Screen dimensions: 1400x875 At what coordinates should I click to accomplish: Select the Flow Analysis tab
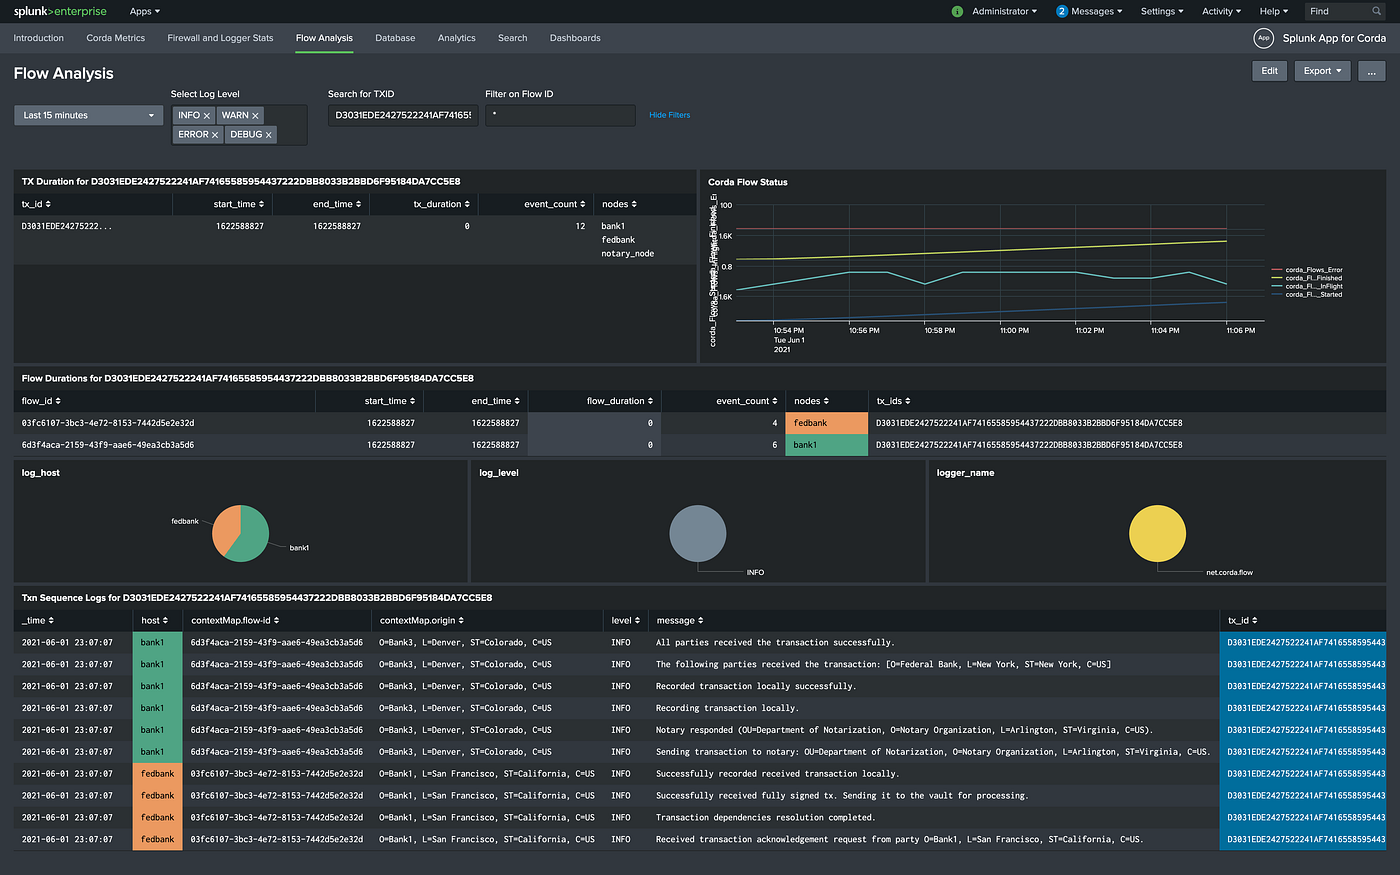point(324,38)
